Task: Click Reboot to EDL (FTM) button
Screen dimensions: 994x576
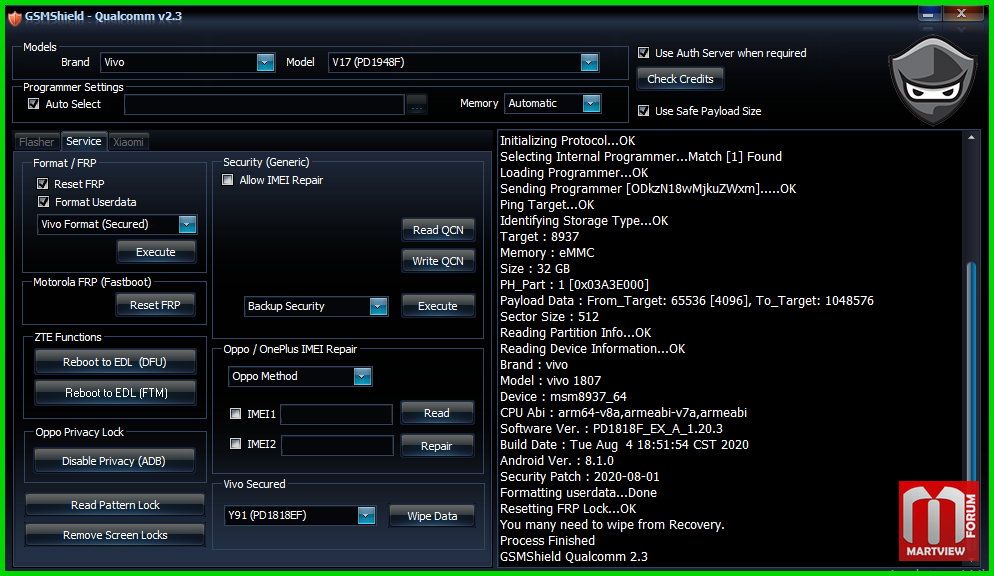Action: (115, 393)
